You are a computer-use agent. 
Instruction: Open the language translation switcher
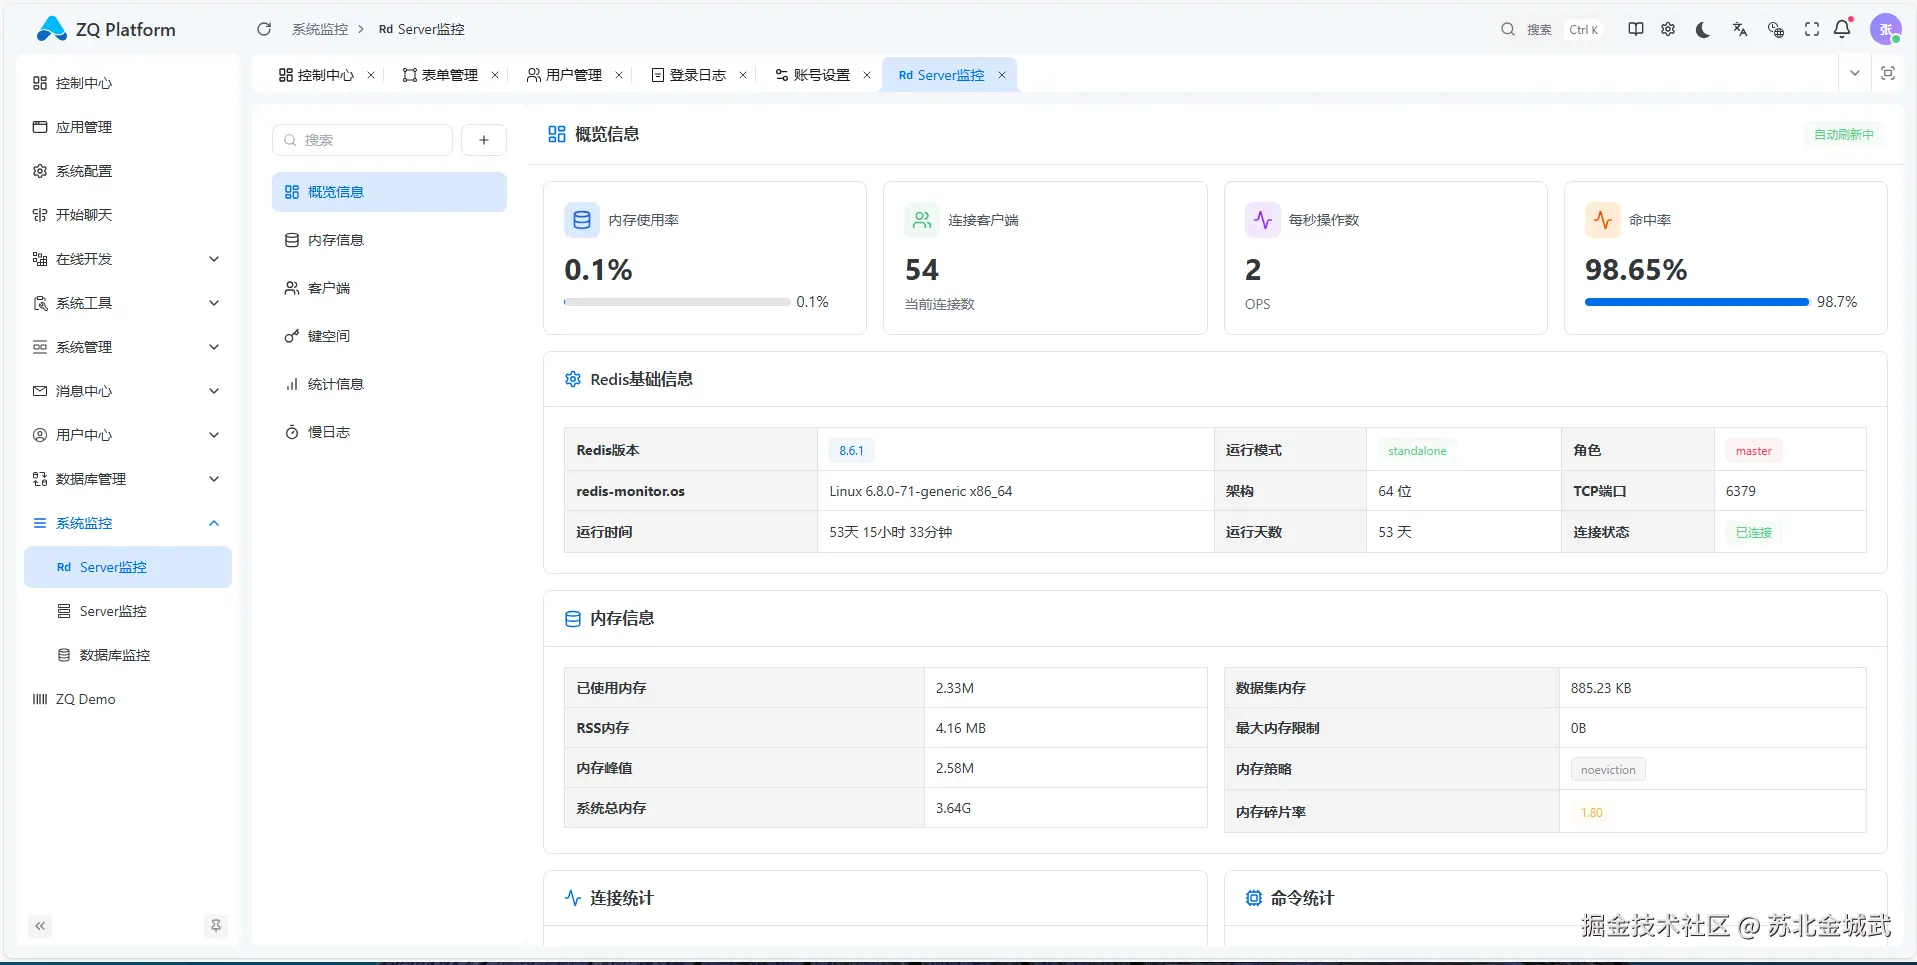1740,29
